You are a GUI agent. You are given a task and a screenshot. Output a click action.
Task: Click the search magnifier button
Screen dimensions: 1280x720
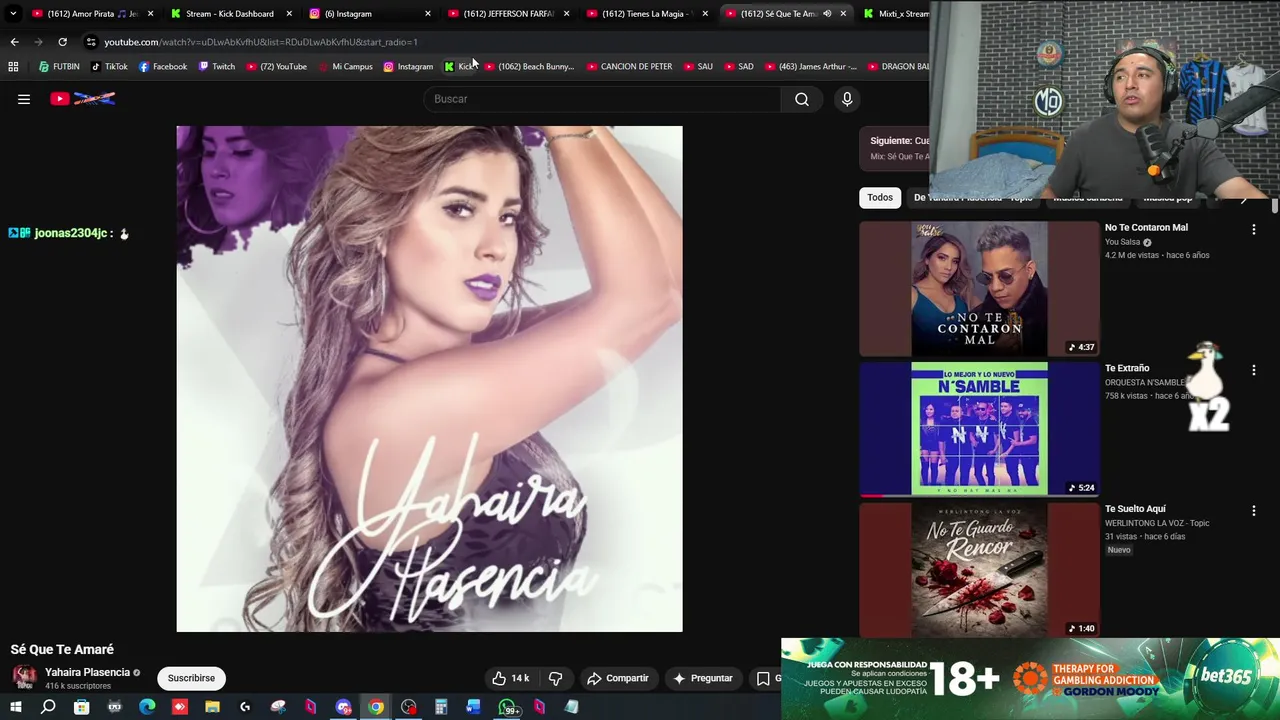click(x=802, y=99)
